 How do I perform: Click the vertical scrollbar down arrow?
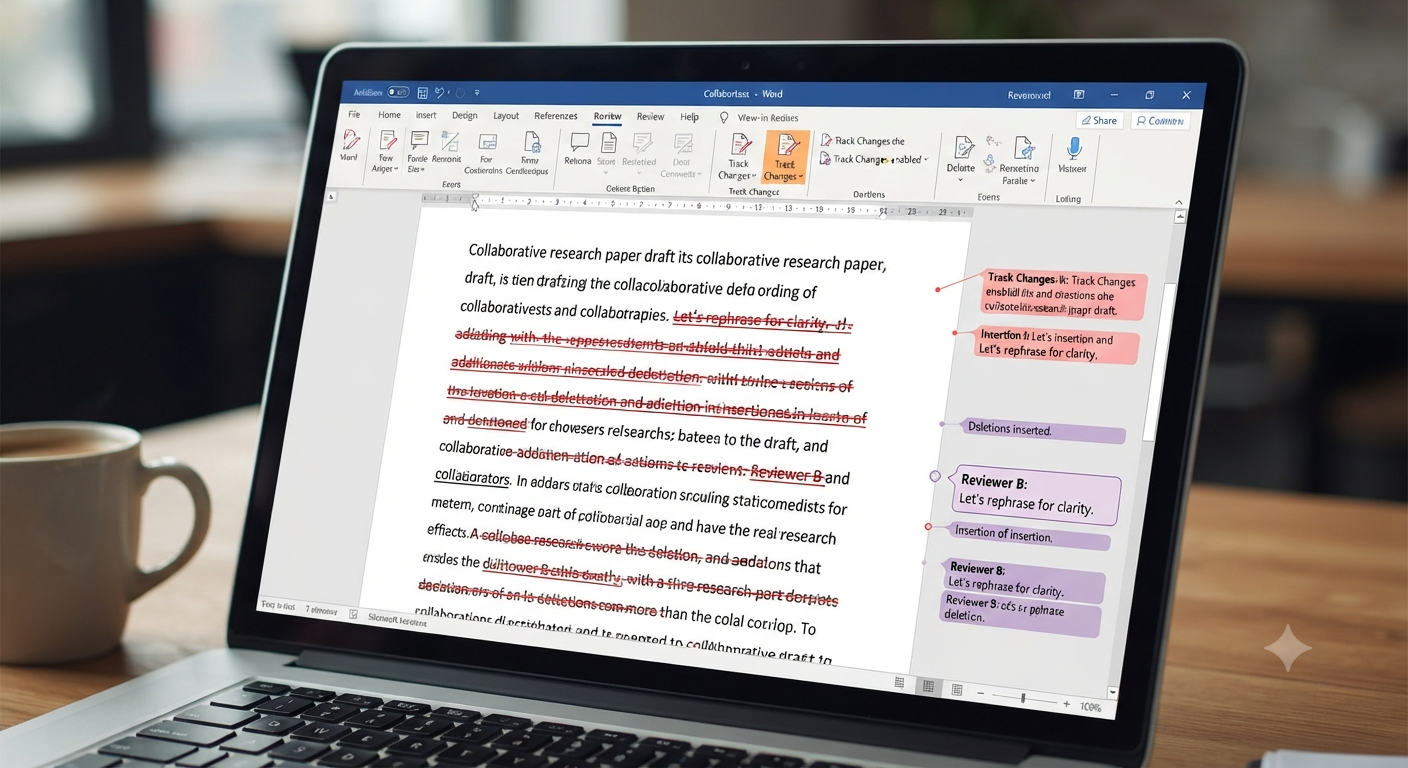(1112, 692)
